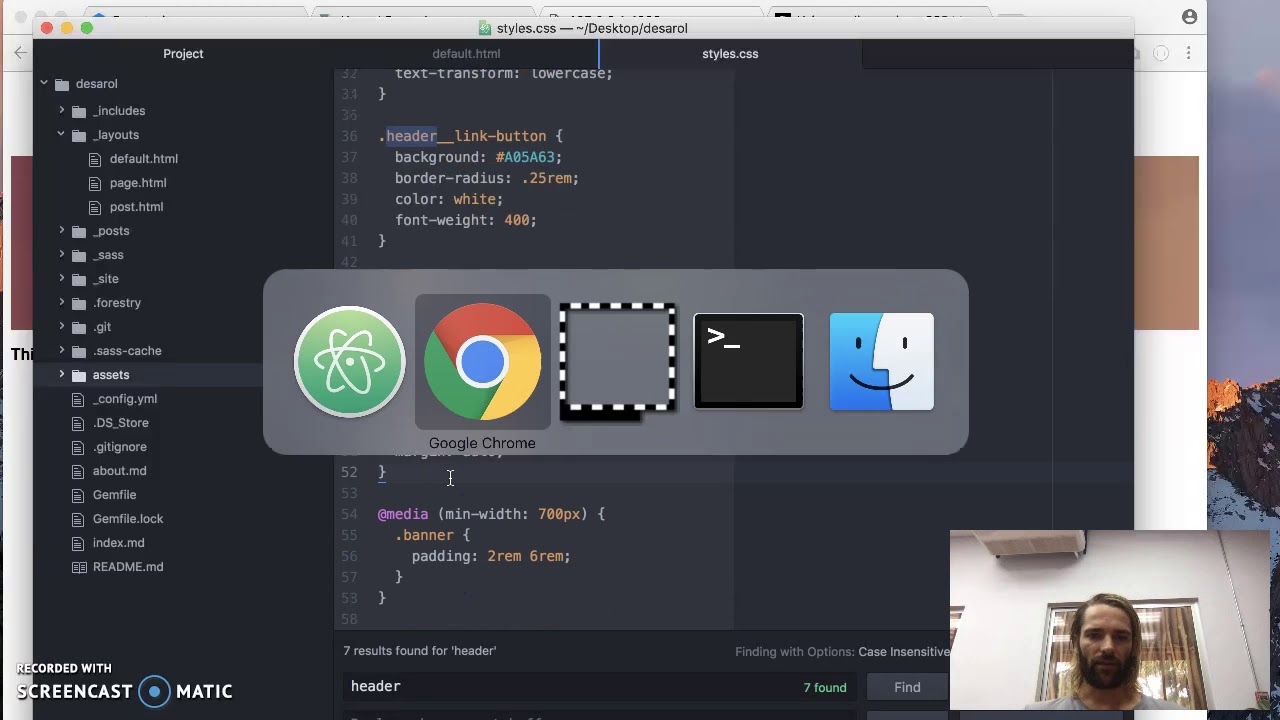Click the 'padding: 2rem 6rem;' line

(491, 556)
